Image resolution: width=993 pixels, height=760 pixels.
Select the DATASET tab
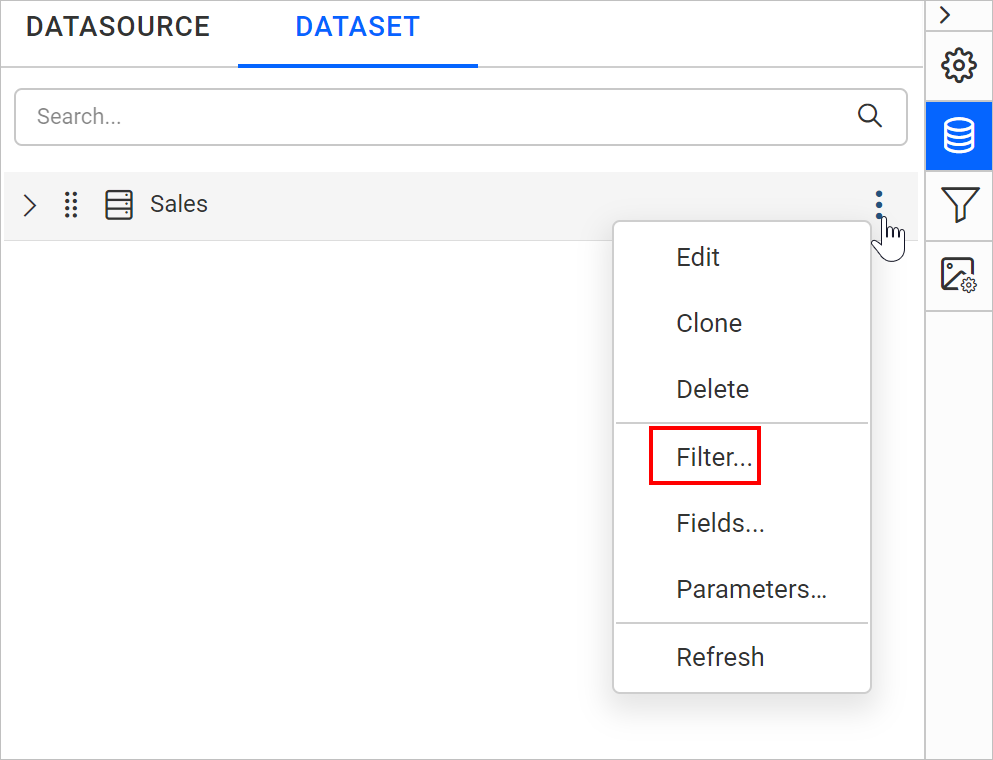point(357,27)
